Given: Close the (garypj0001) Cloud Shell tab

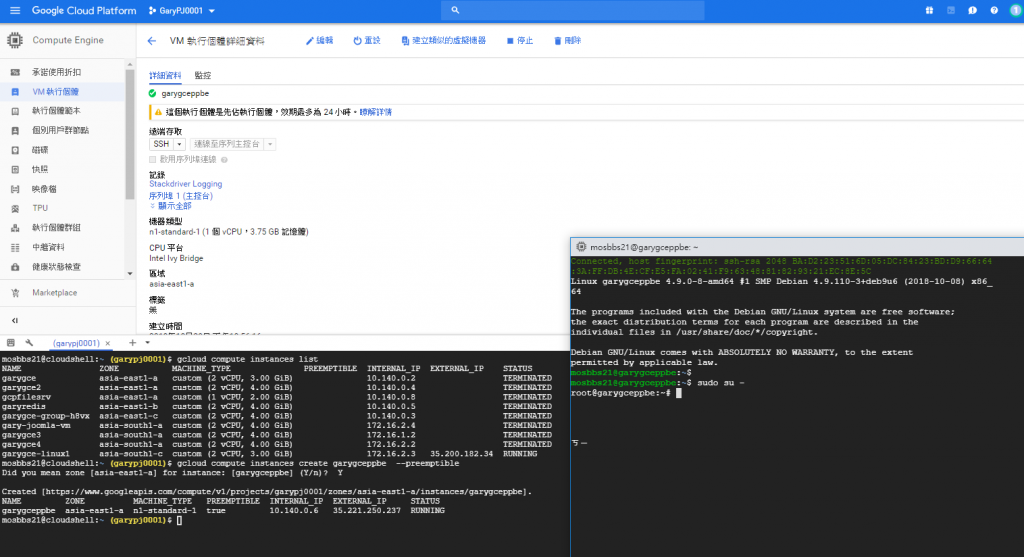Looking at the screenshot, I should (x=108, y=343).
